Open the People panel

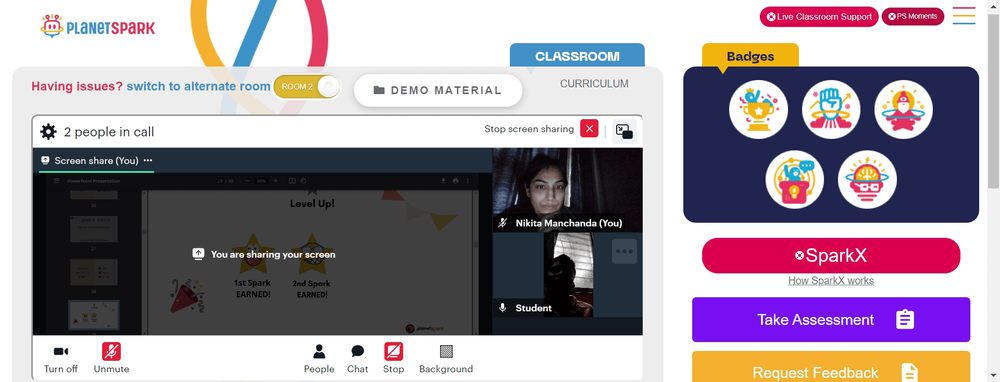319,359
